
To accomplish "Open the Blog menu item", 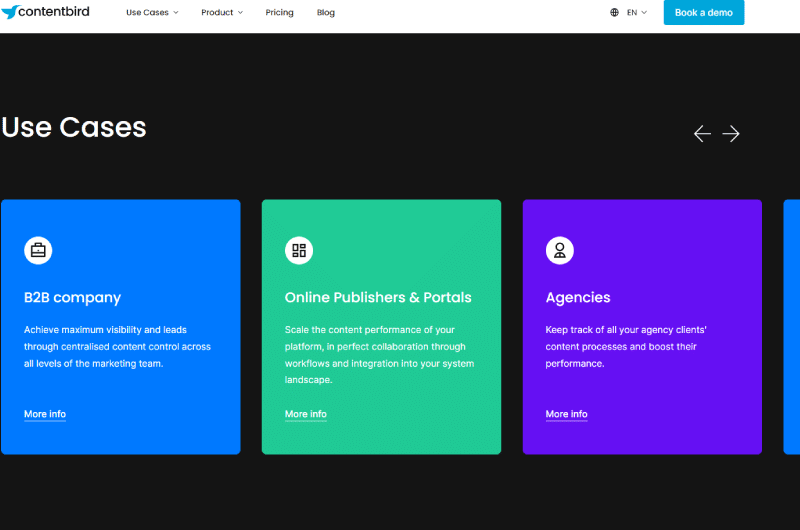I will coord(326,13).
